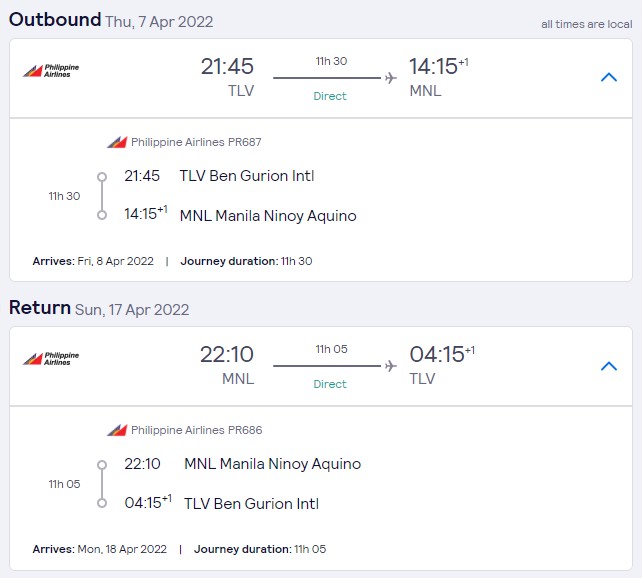Click Philippine Airlines PR687 flight number text

(x=196, y=142)
